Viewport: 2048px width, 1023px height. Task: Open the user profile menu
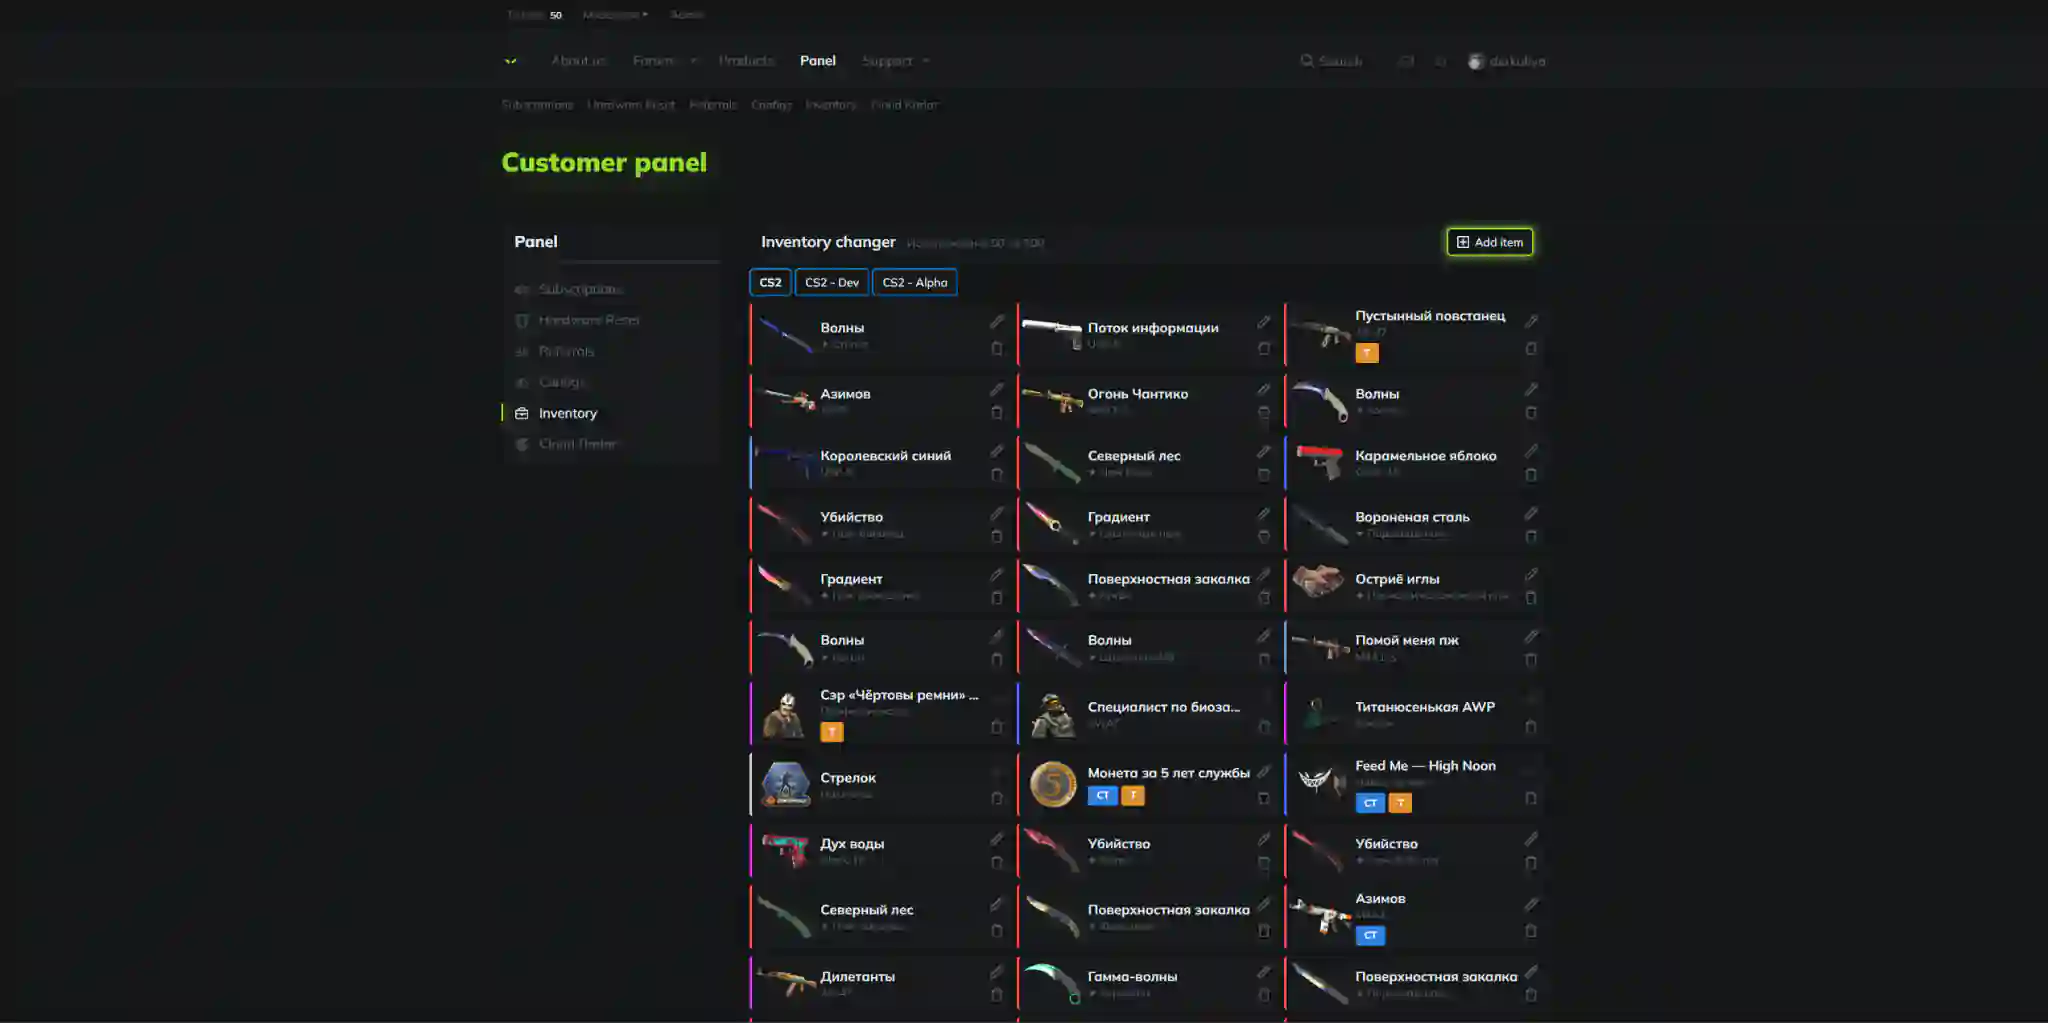click(1507, 61)
